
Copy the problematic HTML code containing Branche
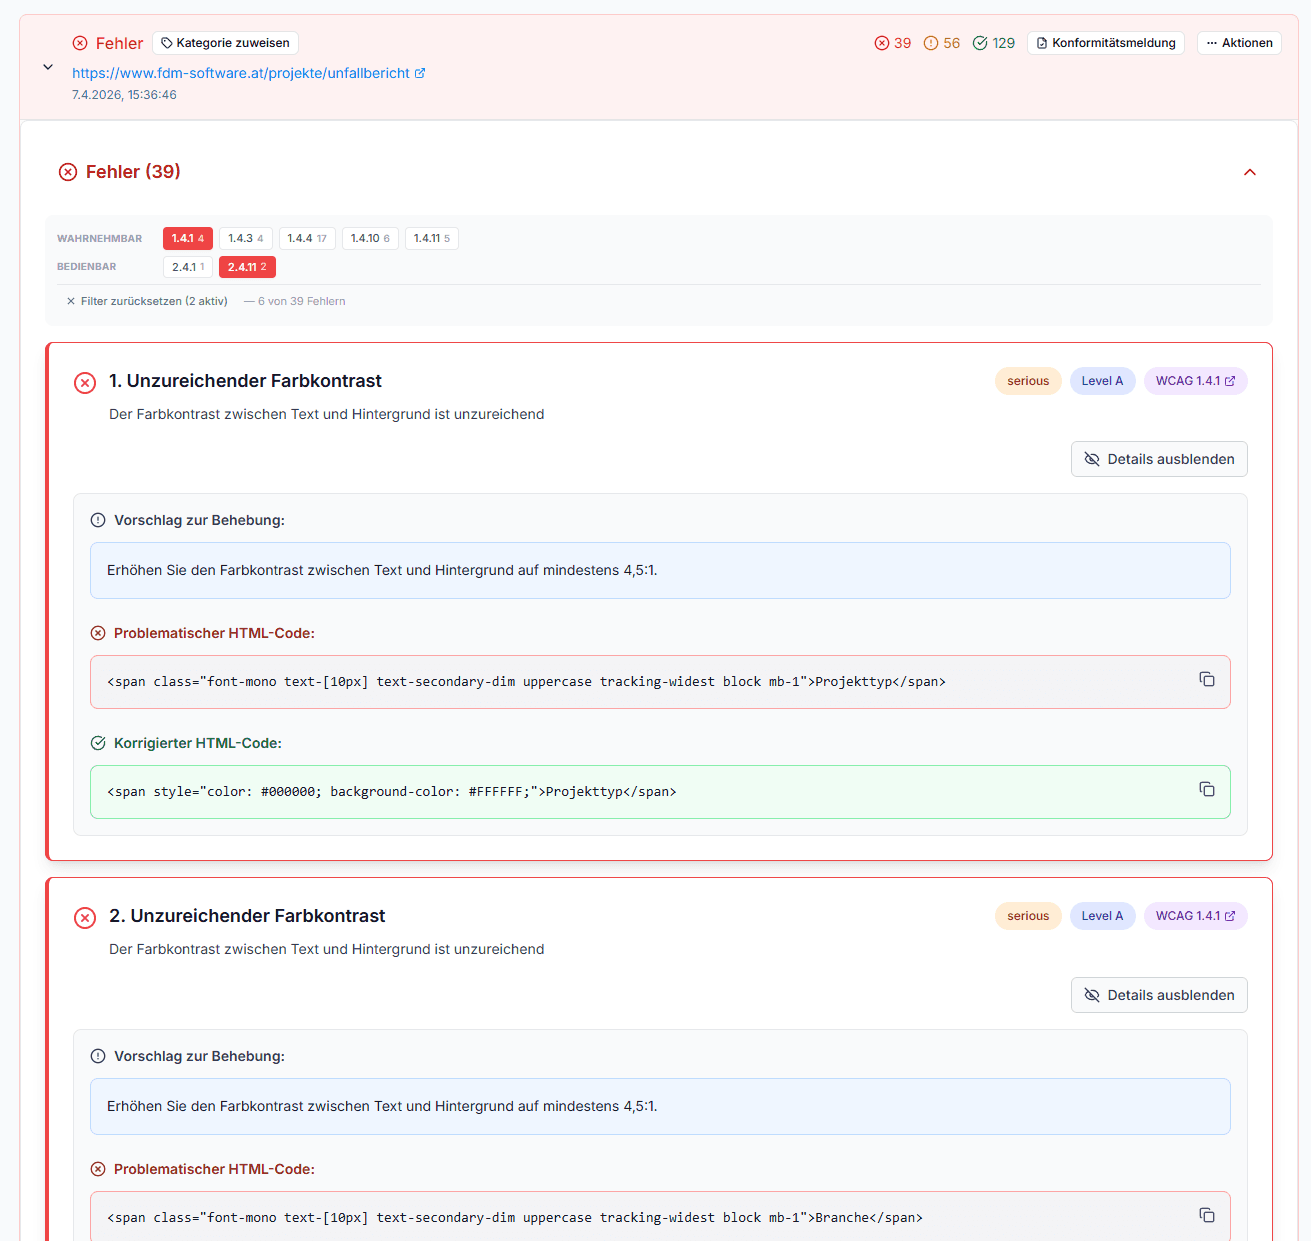pyautogui.click(x=1207, y=1214)
